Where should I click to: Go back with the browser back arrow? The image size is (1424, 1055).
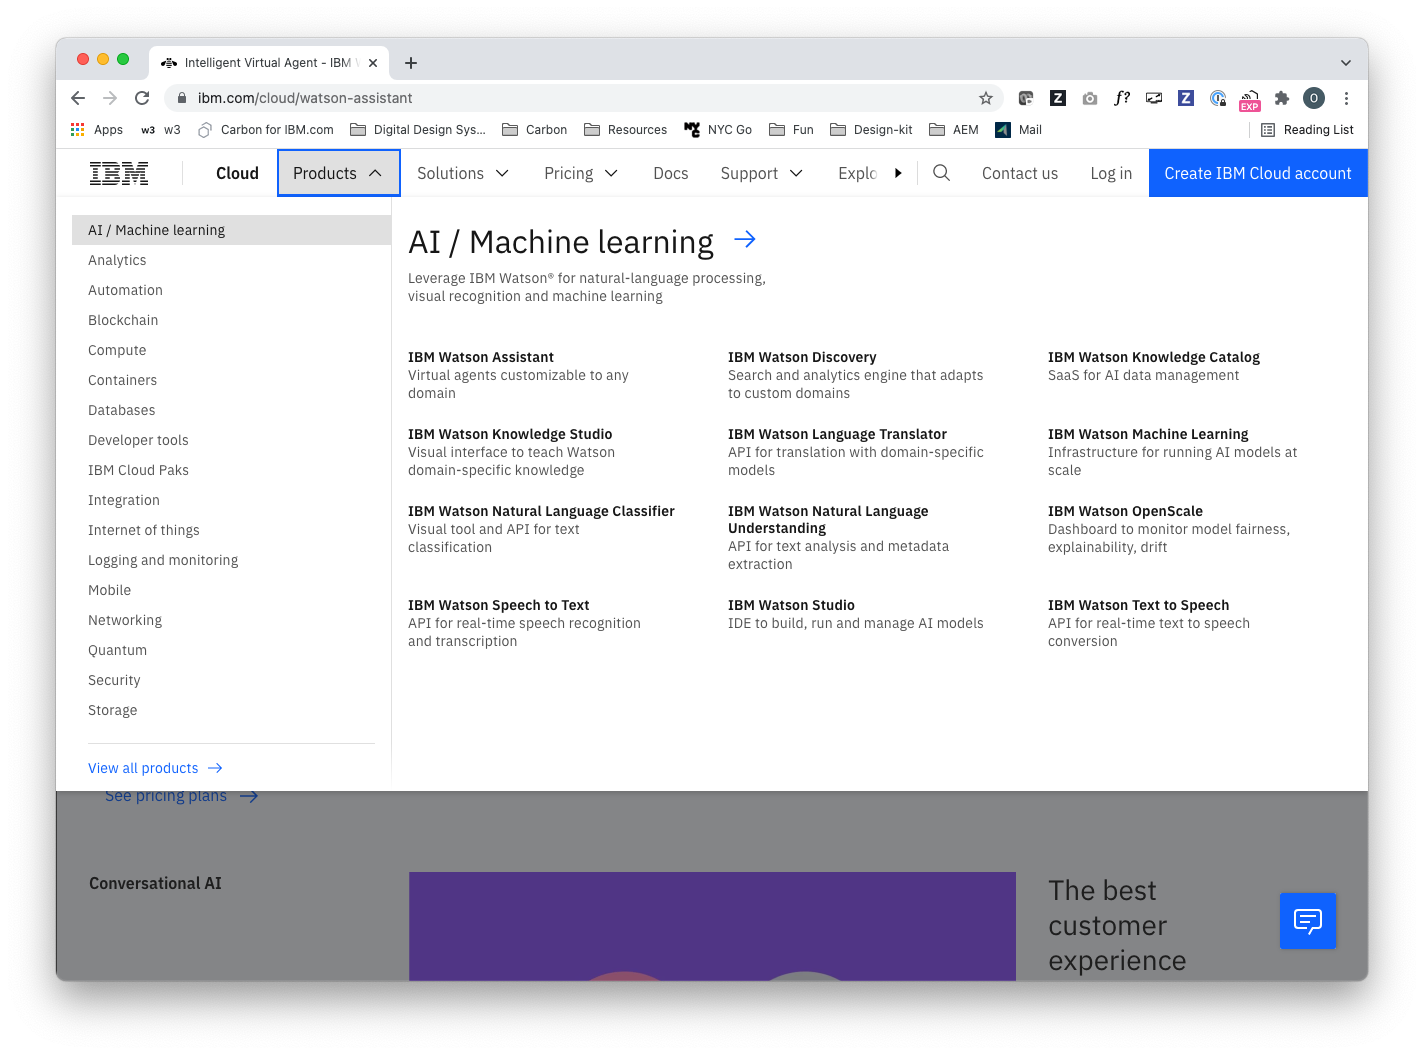click(78, 98)
